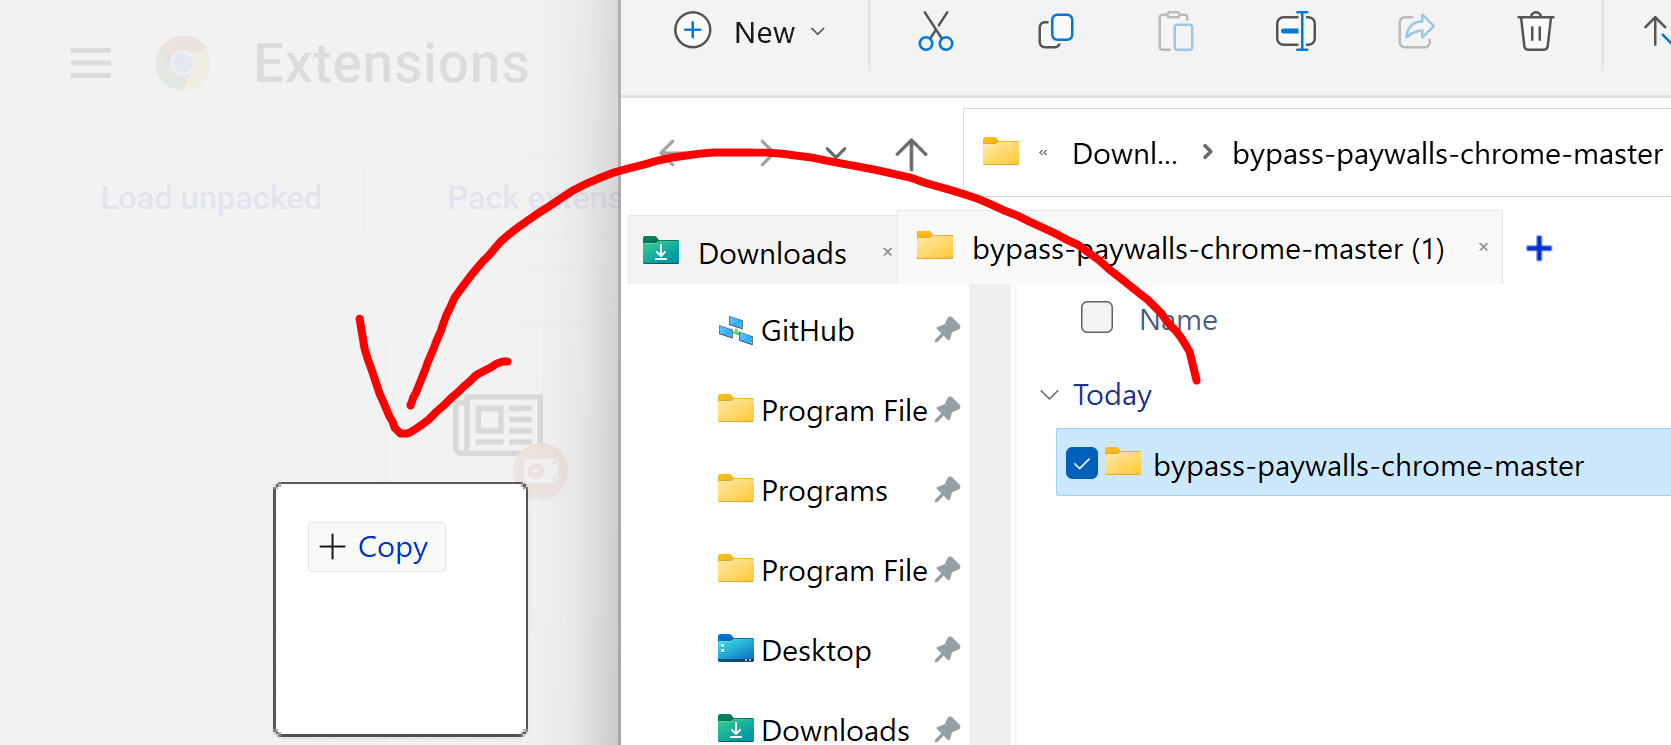
Task: Click the Rename icon in toolbar
Action: (x=1296, y=32)
